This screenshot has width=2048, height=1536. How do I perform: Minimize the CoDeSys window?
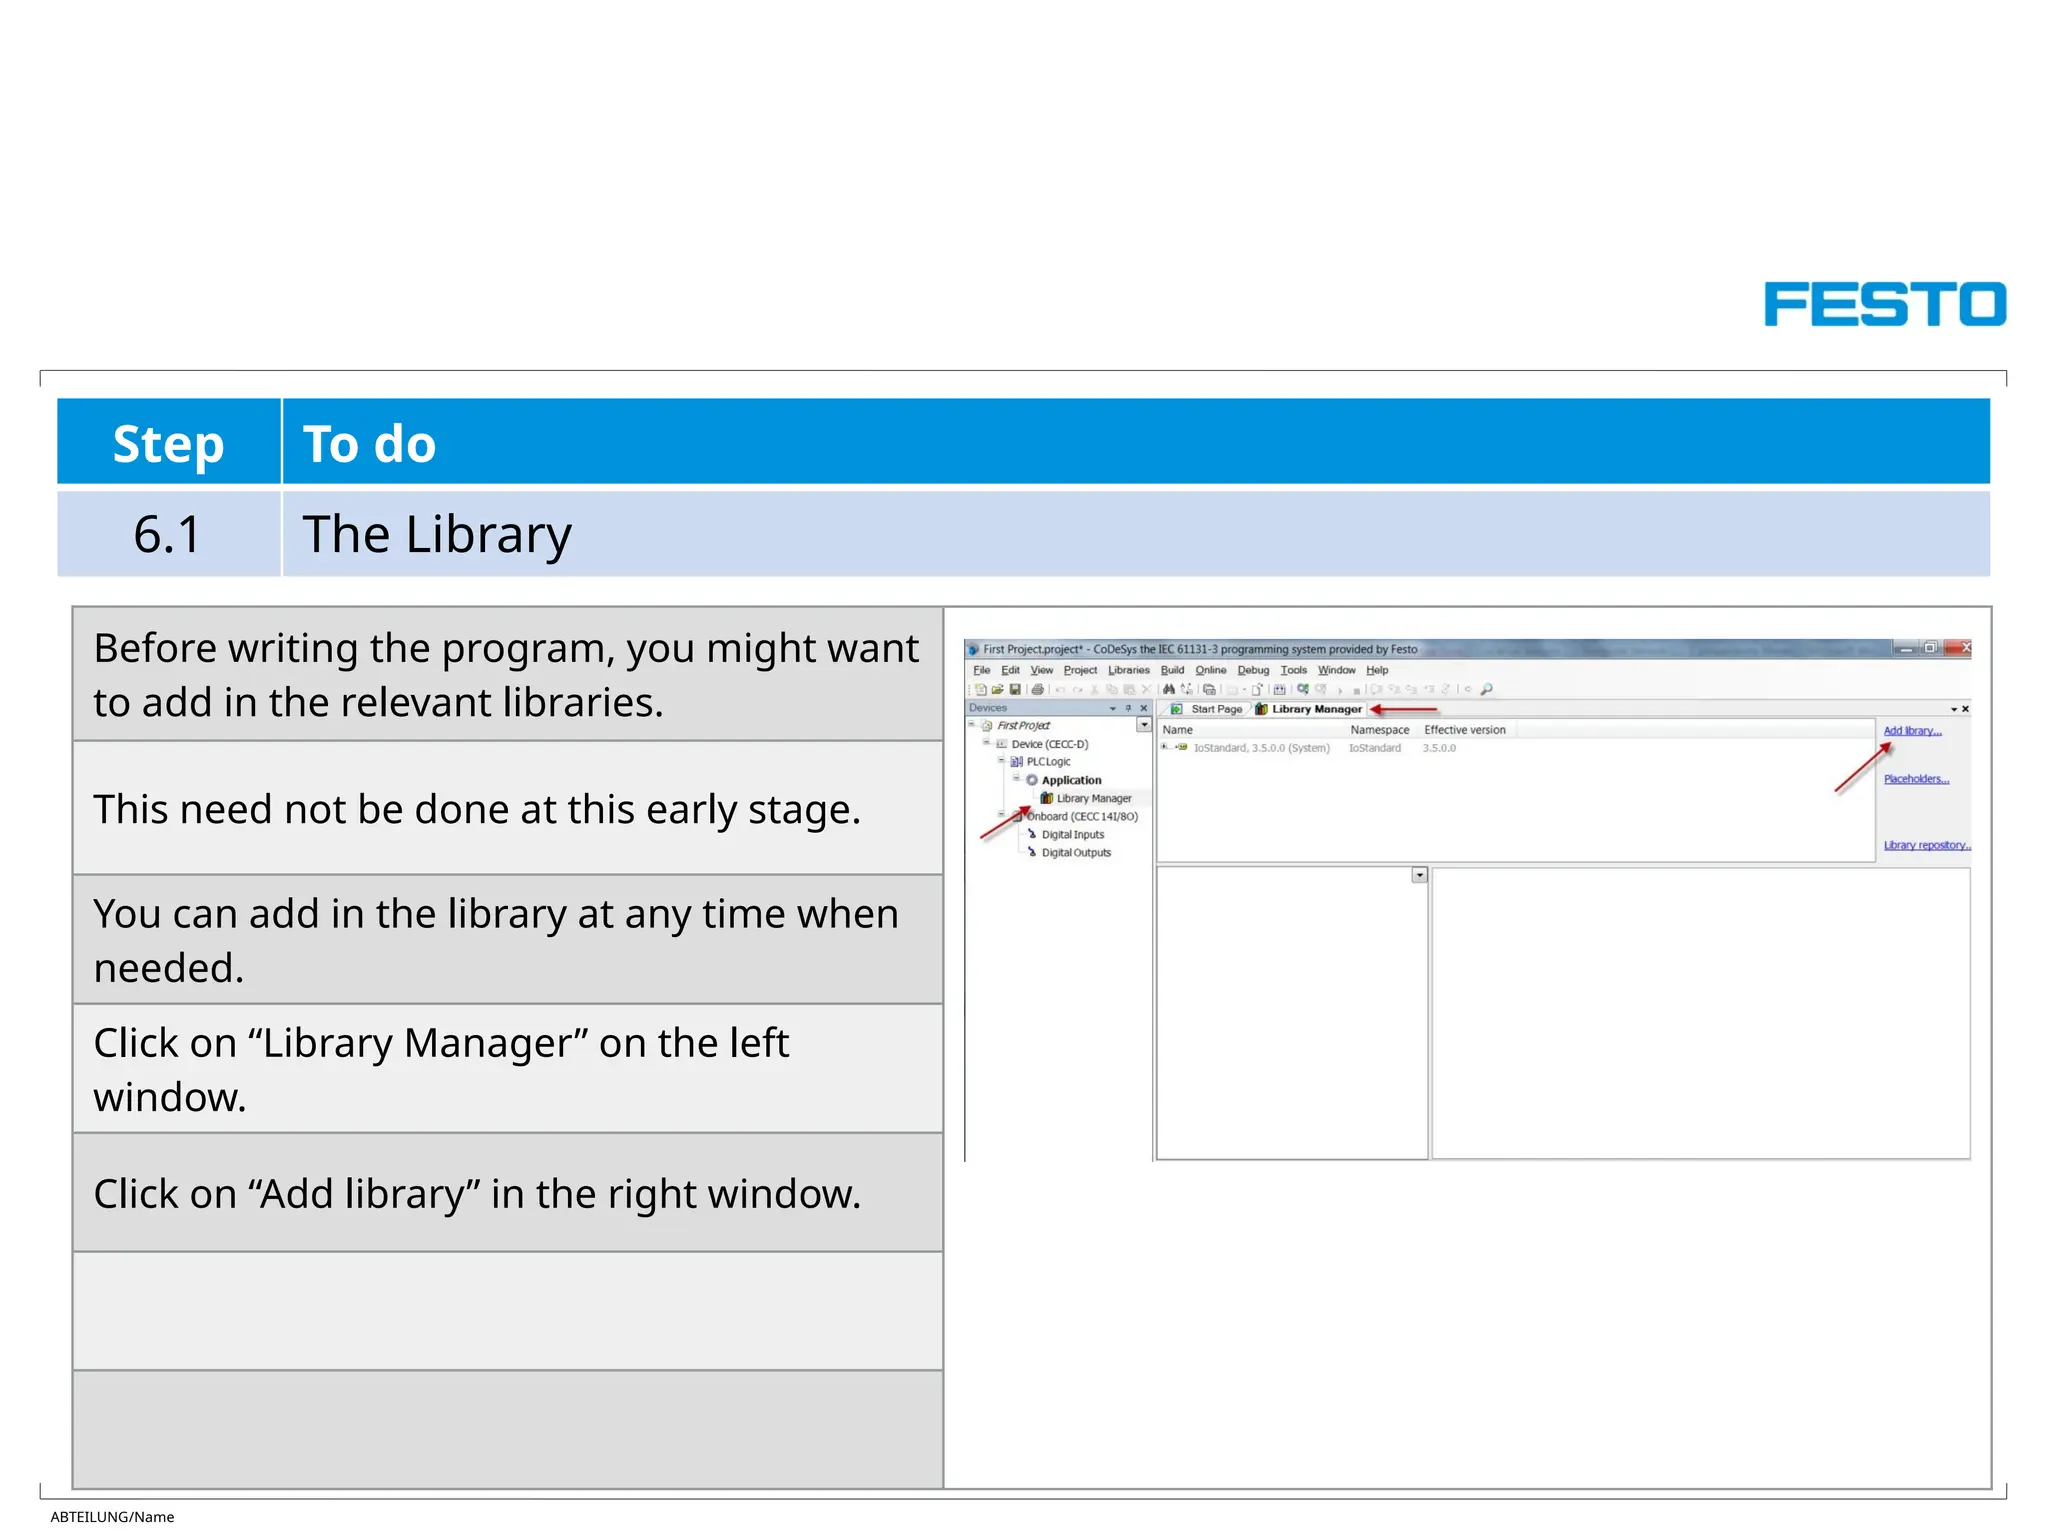click(x=1906, y=648)
